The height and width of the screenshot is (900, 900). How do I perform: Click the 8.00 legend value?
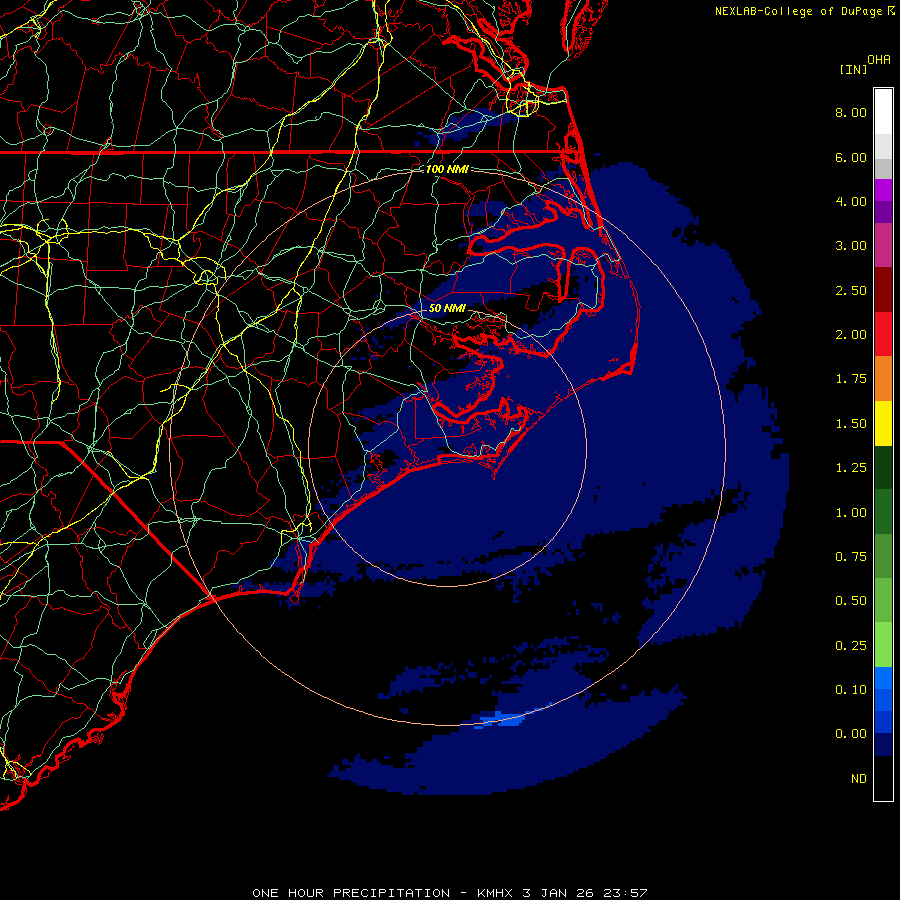point(851,112)
